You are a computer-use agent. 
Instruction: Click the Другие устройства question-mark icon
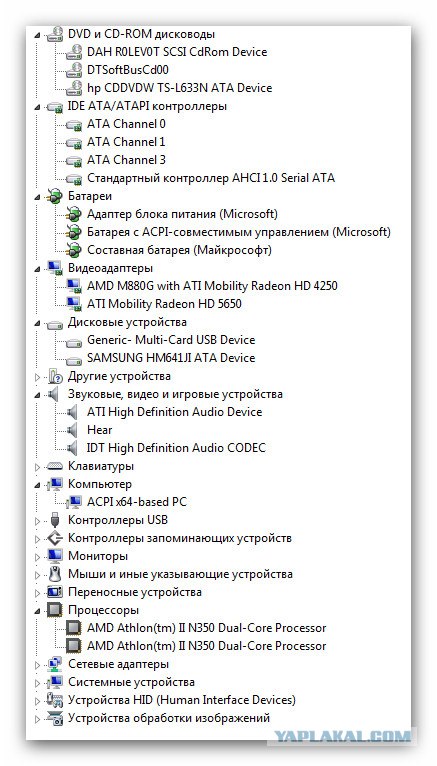pyautogui.click(x=56, y=377)
